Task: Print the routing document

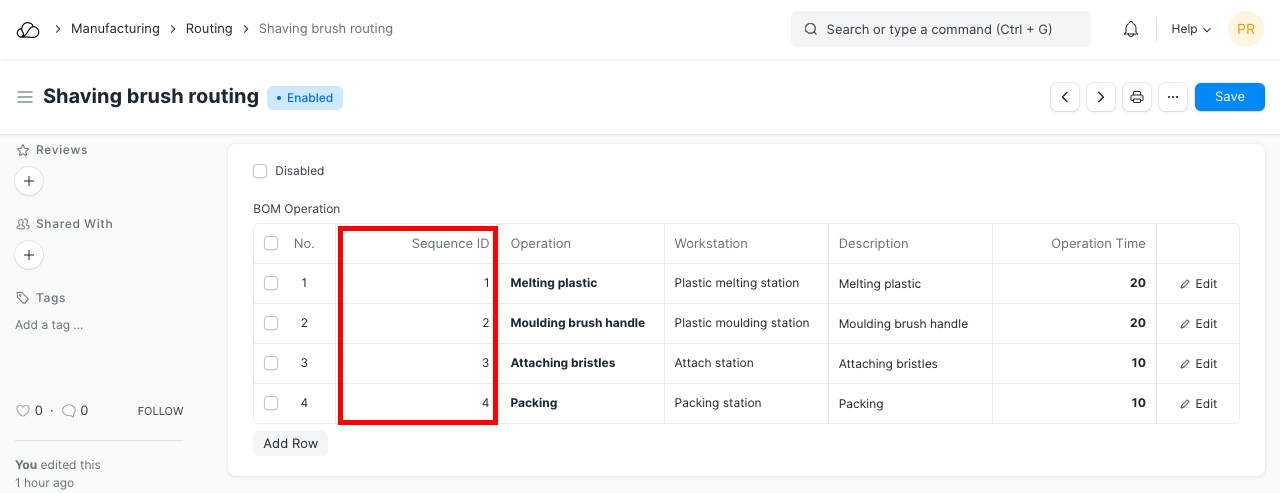Action: coord(1137,97)
